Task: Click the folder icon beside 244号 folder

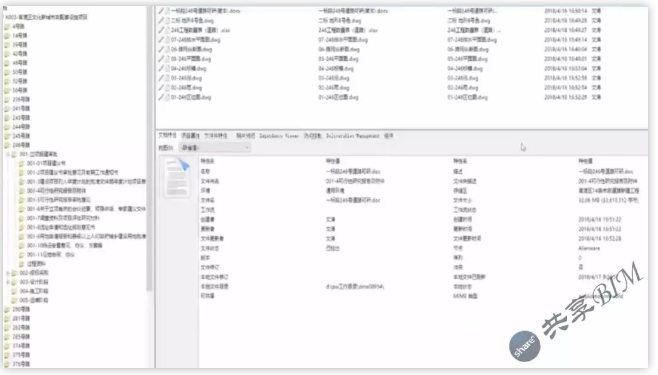Action: [x=7, y=127]
